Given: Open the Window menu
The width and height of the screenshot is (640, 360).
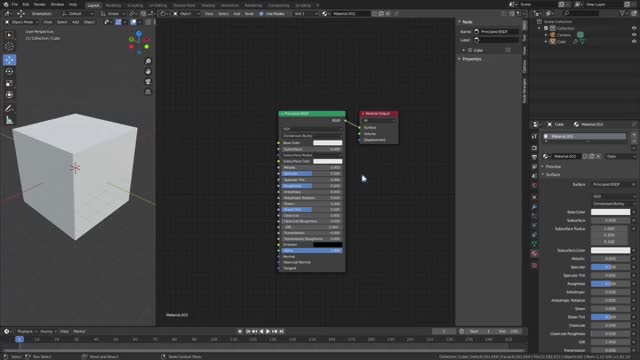Looking at the screenshot, I should tap(57, 4).
